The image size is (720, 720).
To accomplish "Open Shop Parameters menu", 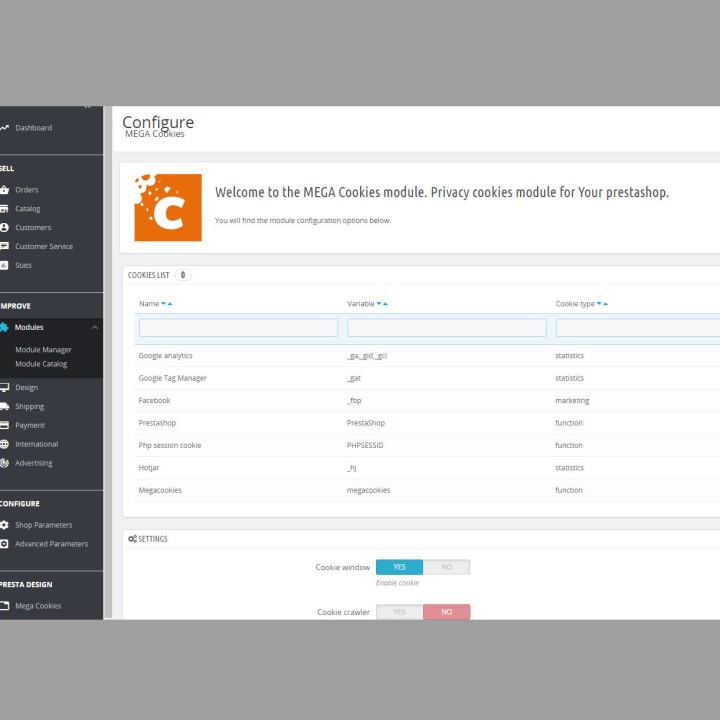I will pos(44,525).
